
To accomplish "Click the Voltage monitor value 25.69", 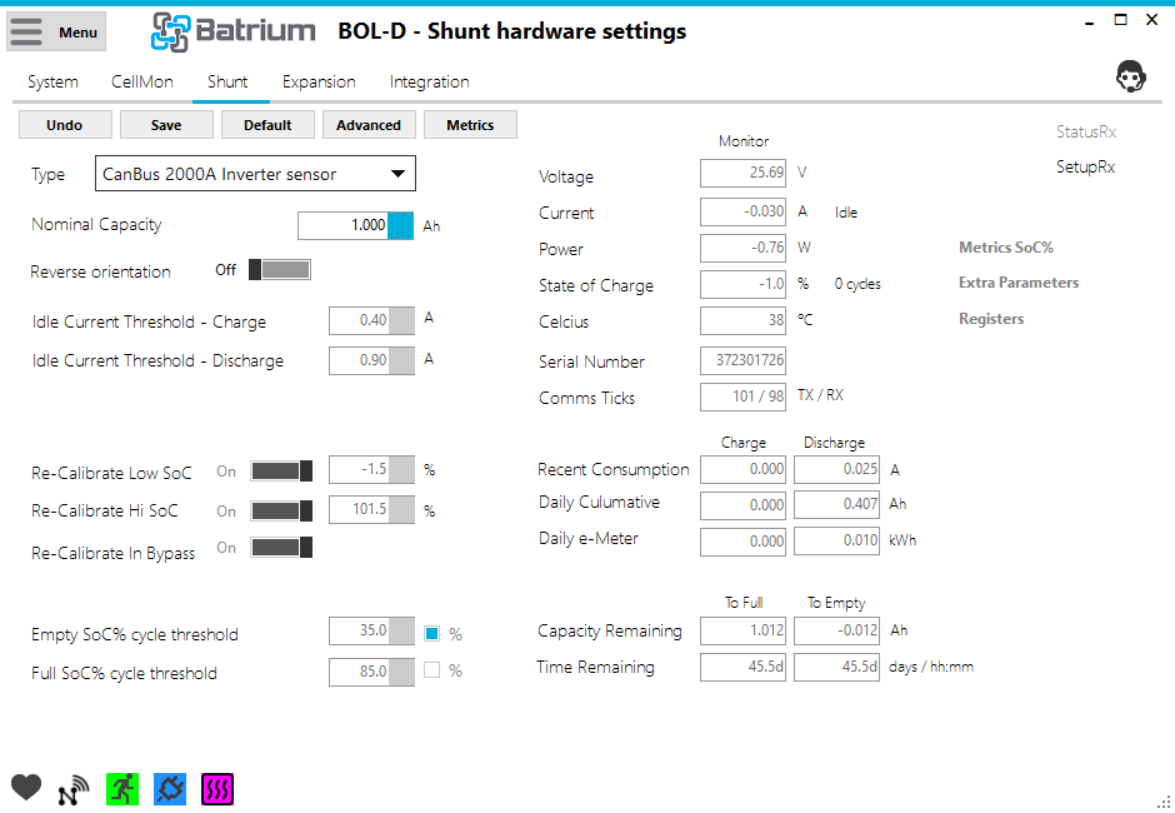I will coord(743,173).
